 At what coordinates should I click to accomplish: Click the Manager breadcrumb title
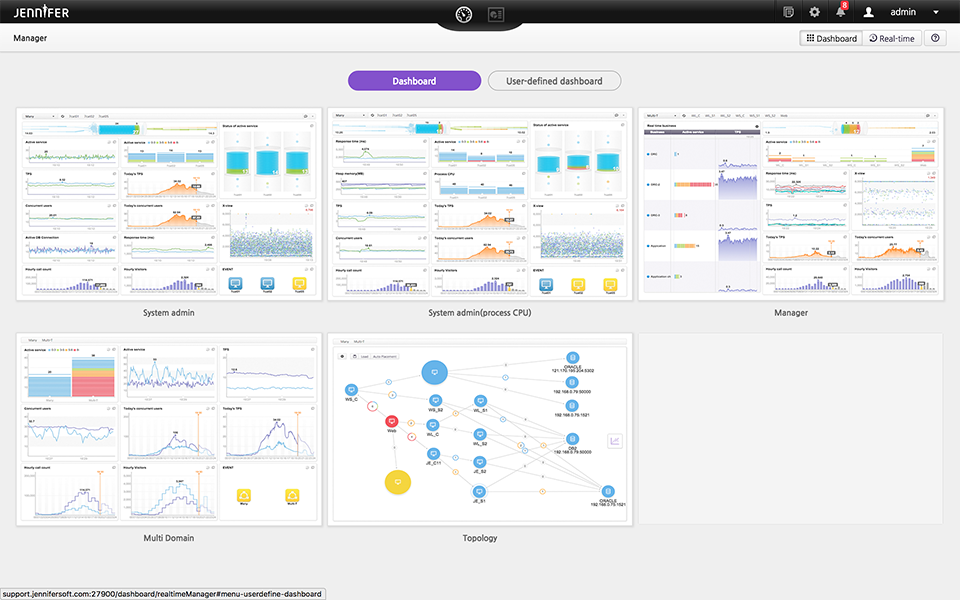pos(30,38)
